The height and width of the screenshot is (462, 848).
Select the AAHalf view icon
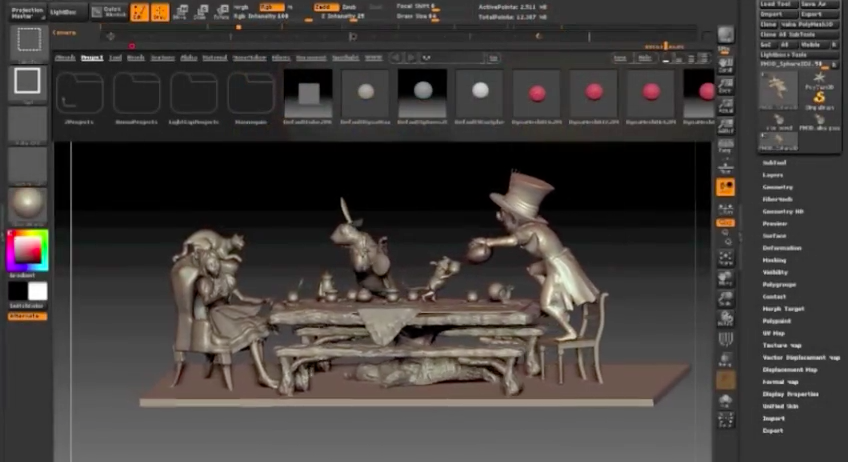click(x=725, y=126)
